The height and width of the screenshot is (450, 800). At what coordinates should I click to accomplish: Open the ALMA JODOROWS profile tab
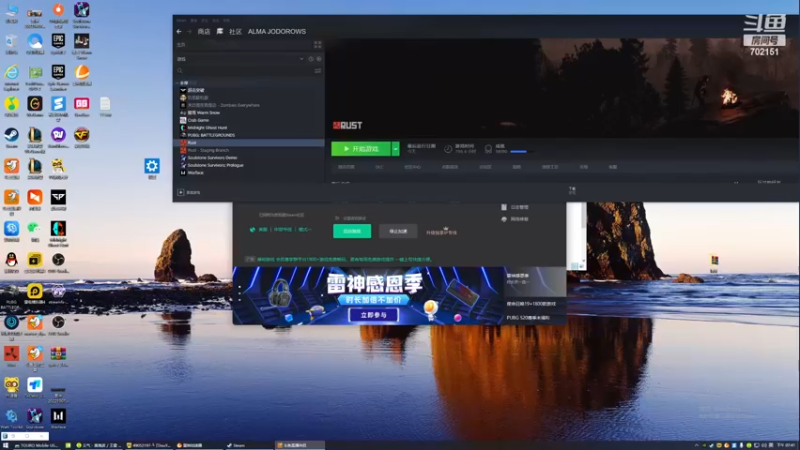tap(277, 32)
